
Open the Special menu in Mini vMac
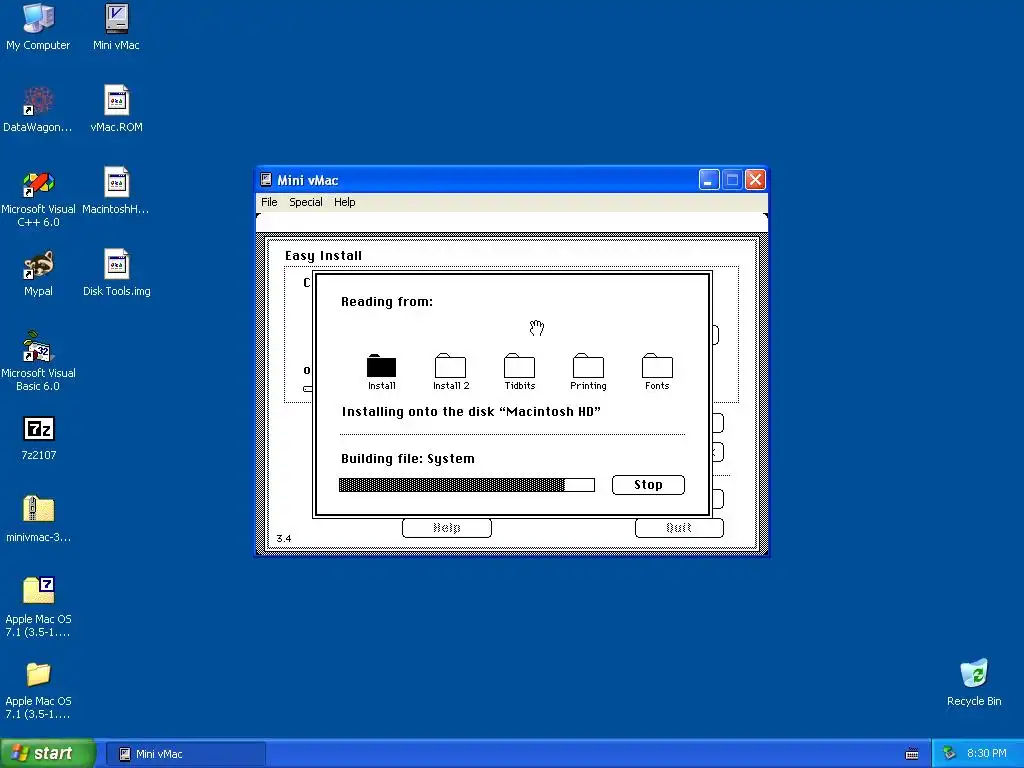coord(306,202)
